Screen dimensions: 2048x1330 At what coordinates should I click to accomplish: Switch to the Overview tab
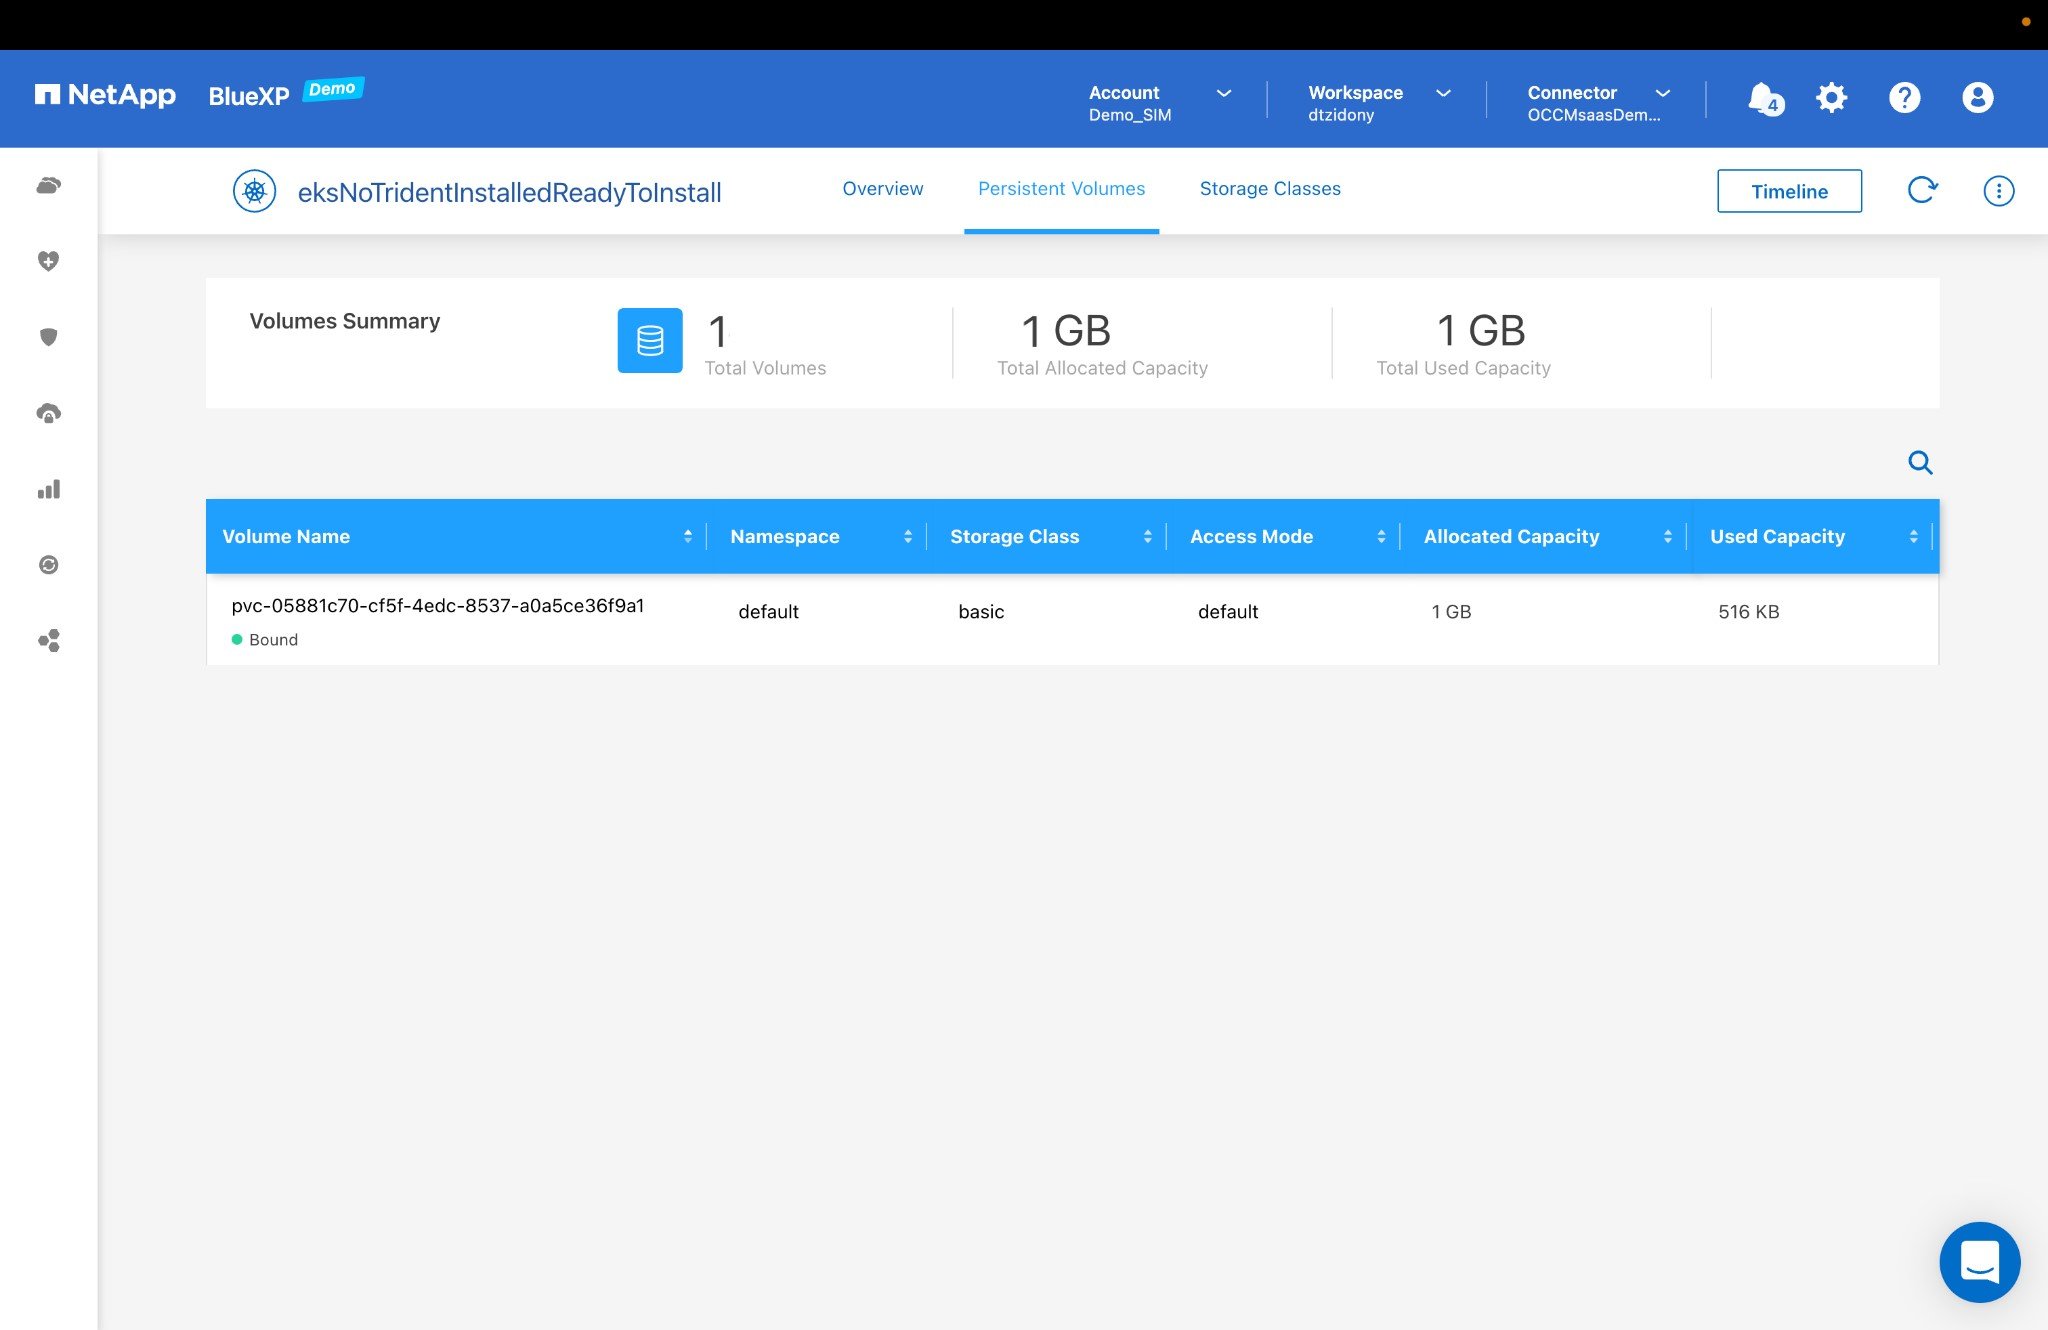[x=882, y=189]
